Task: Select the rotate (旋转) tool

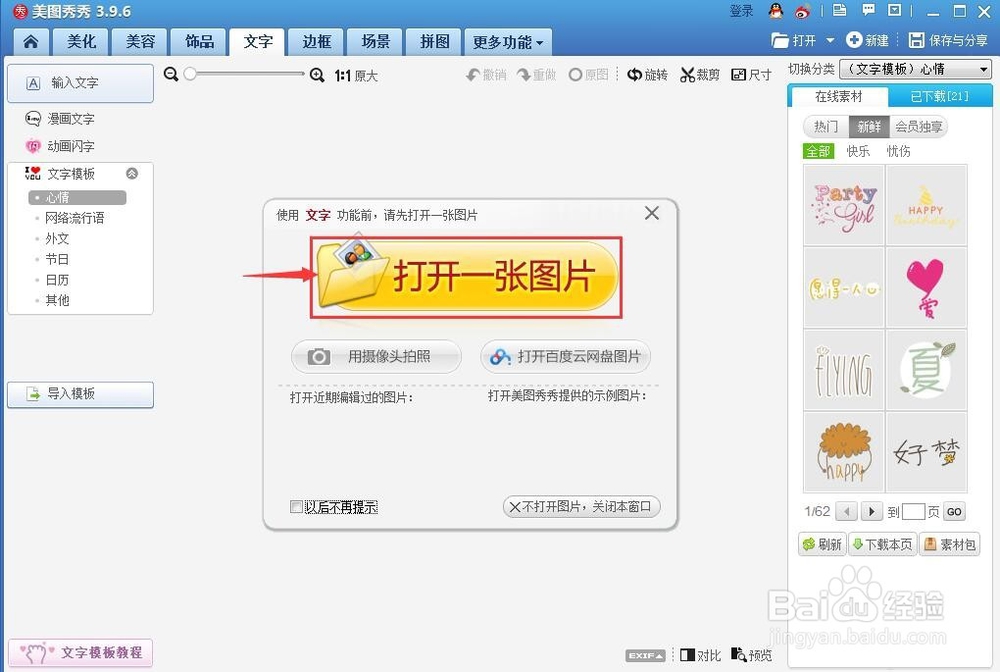Action: click(647, 74)
